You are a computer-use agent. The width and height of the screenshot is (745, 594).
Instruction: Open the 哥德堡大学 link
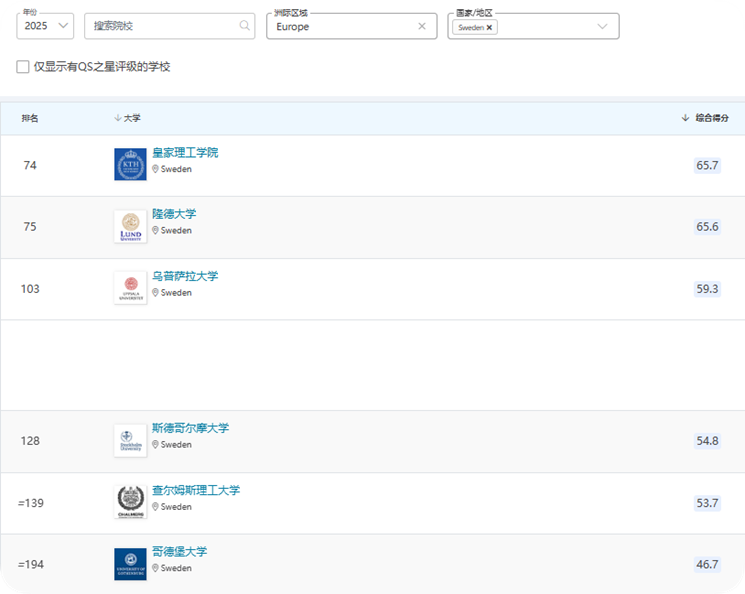point(180,552)
